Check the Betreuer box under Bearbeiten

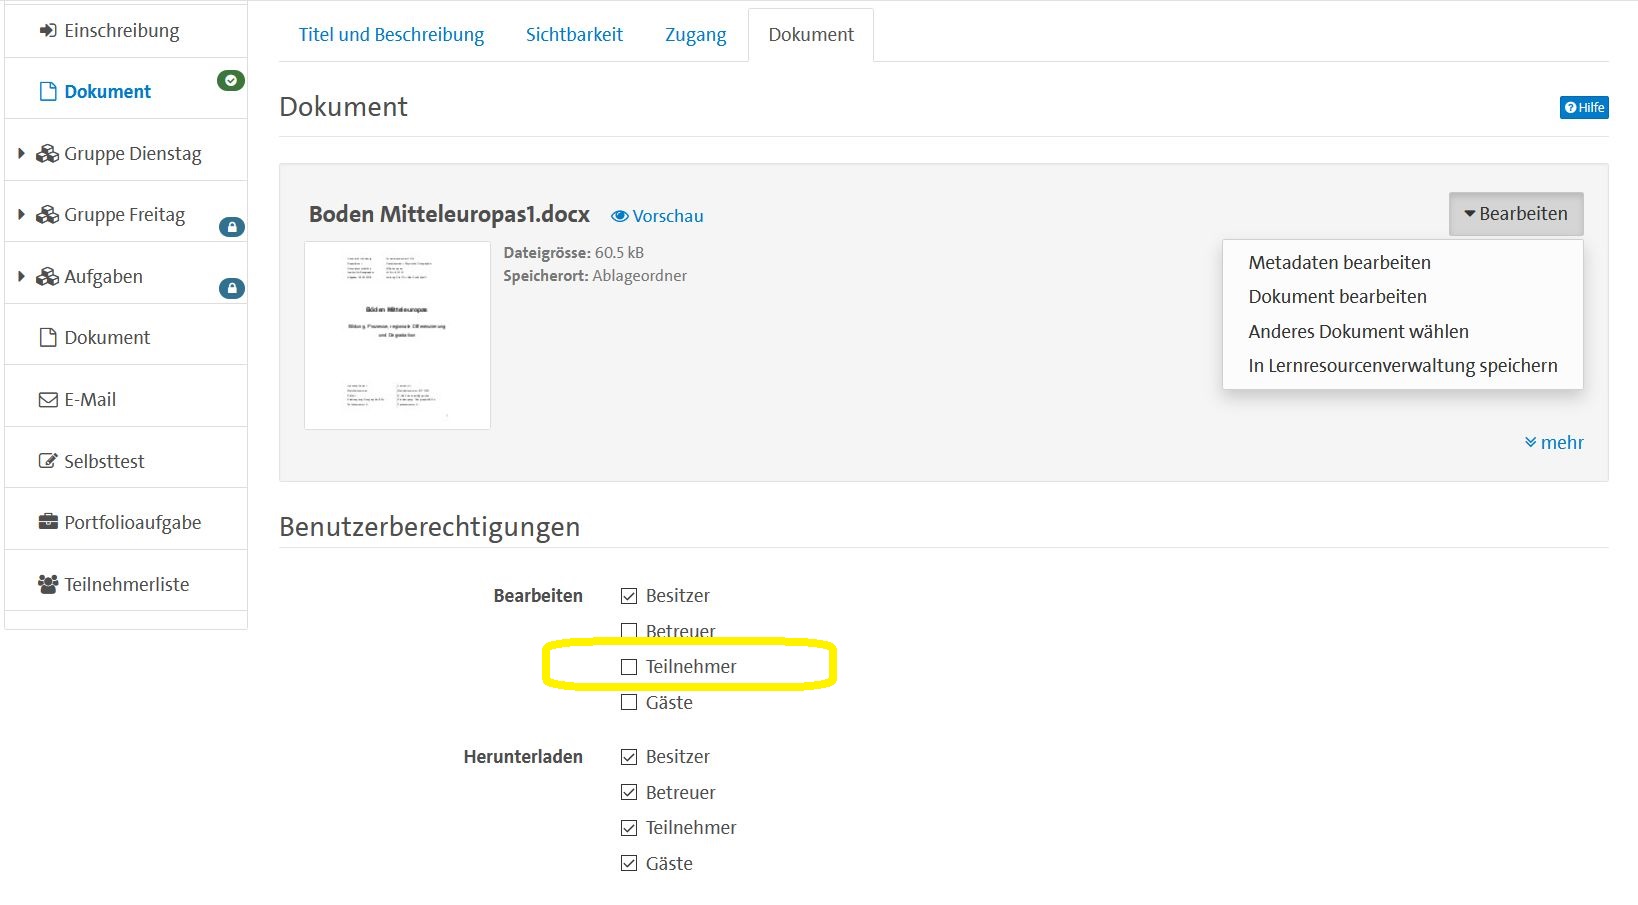[x=629, y=630]
